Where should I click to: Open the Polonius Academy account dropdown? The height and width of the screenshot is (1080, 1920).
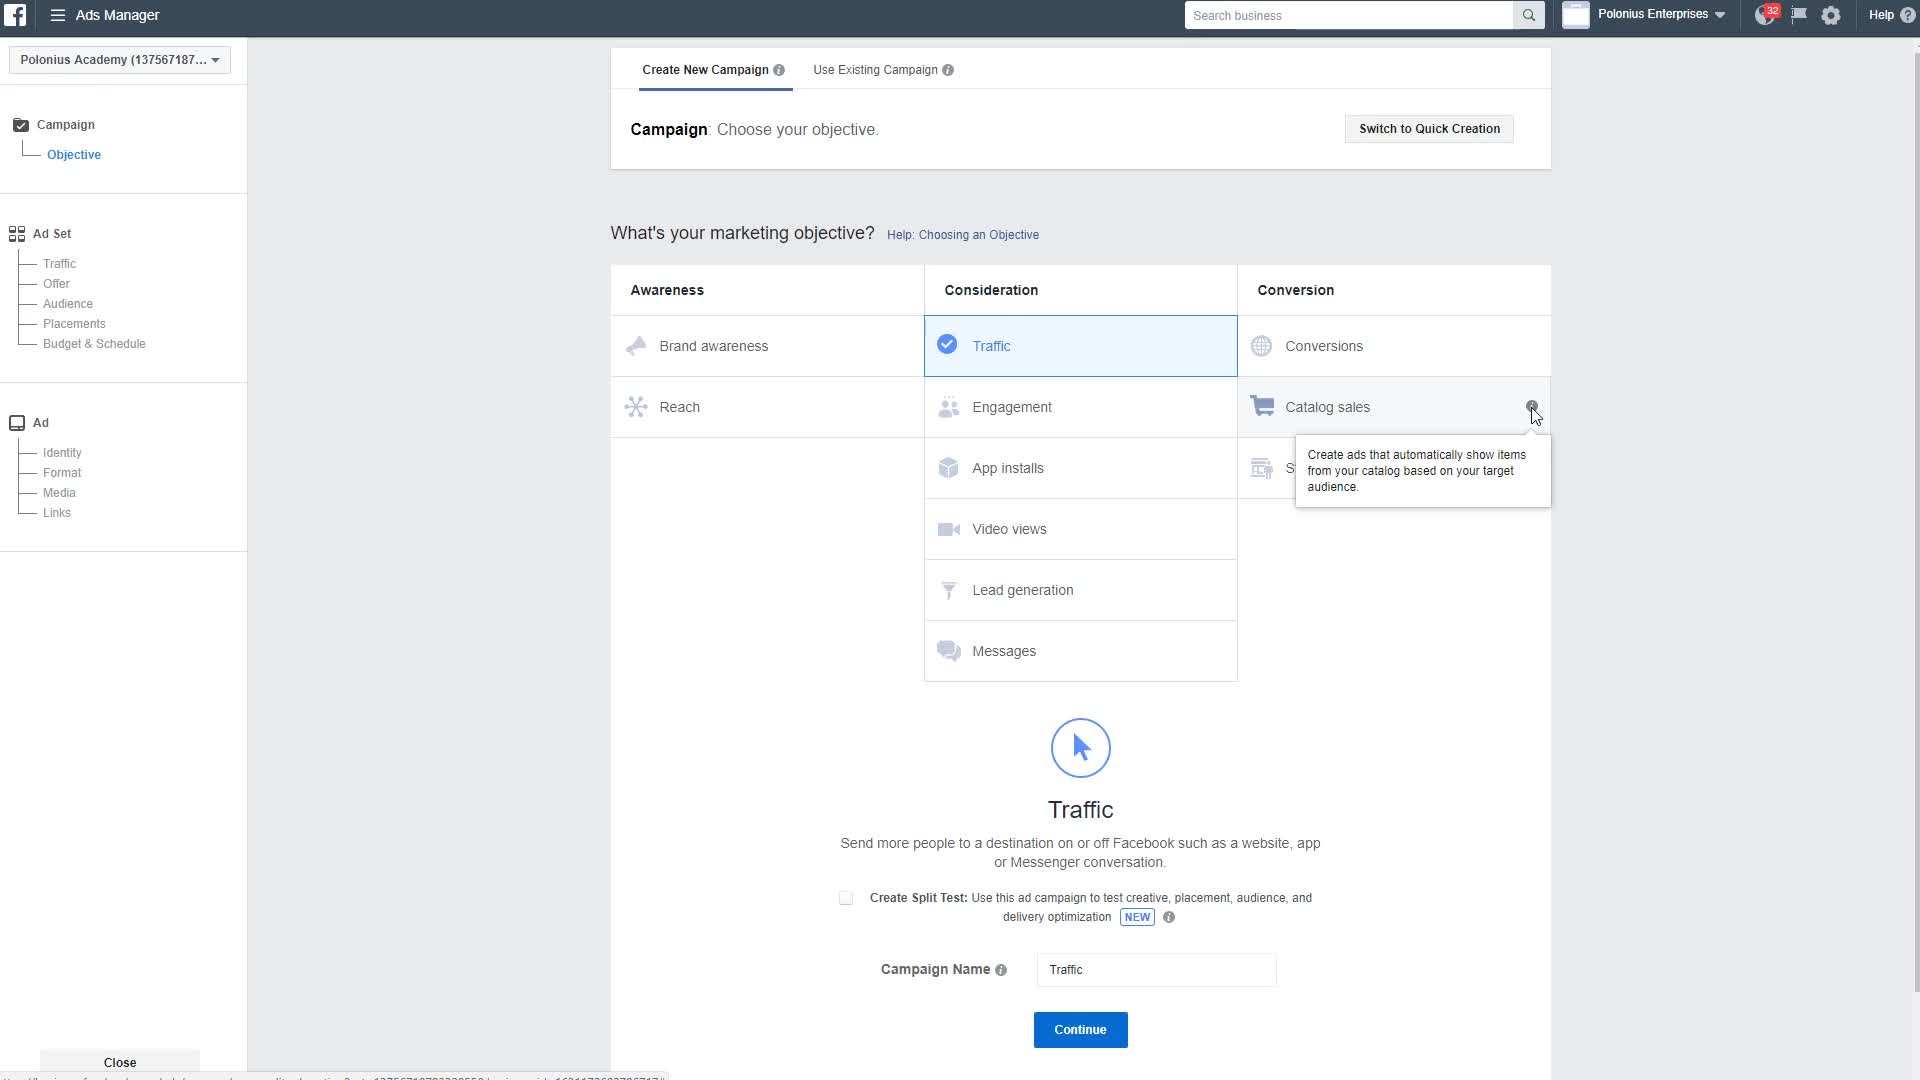[120, 60]
